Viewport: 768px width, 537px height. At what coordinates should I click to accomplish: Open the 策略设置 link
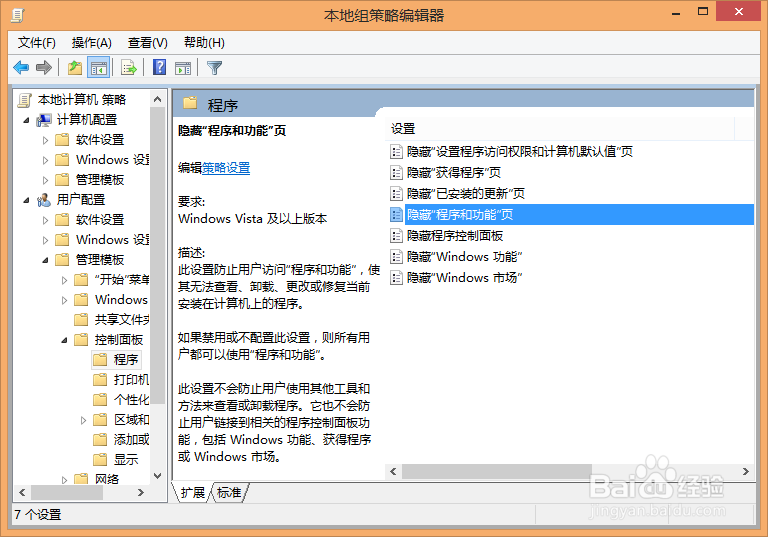226,168
